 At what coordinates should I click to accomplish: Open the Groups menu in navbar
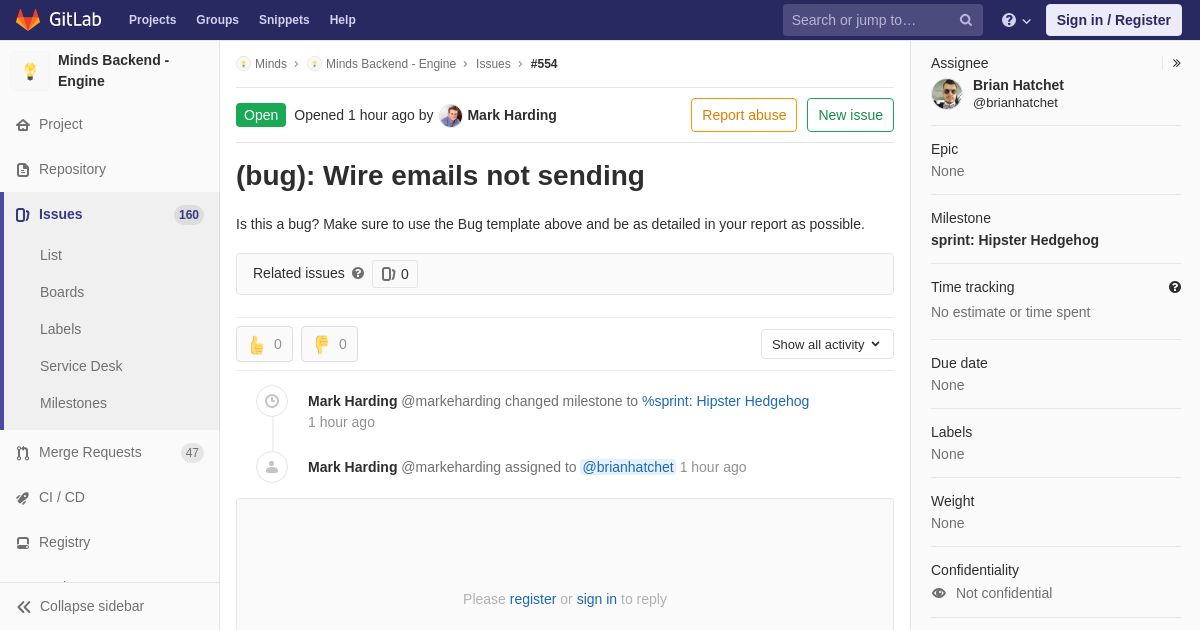click(x=217, y=20)
